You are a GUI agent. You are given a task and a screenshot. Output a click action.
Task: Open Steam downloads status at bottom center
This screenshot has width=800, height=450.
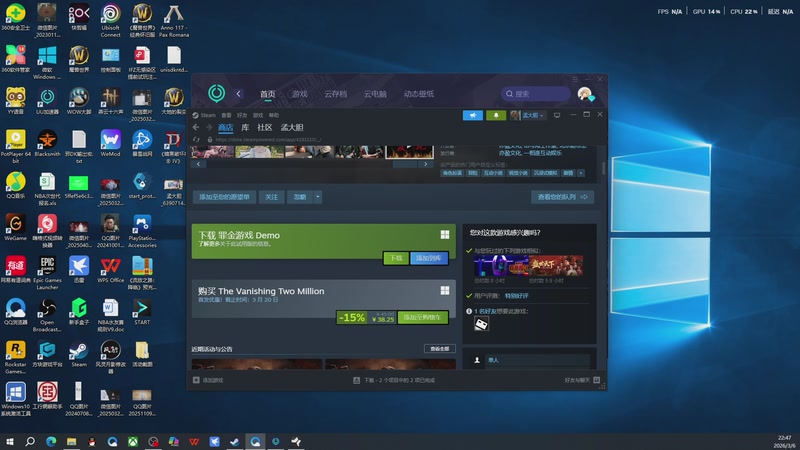[x=394, y=380]
